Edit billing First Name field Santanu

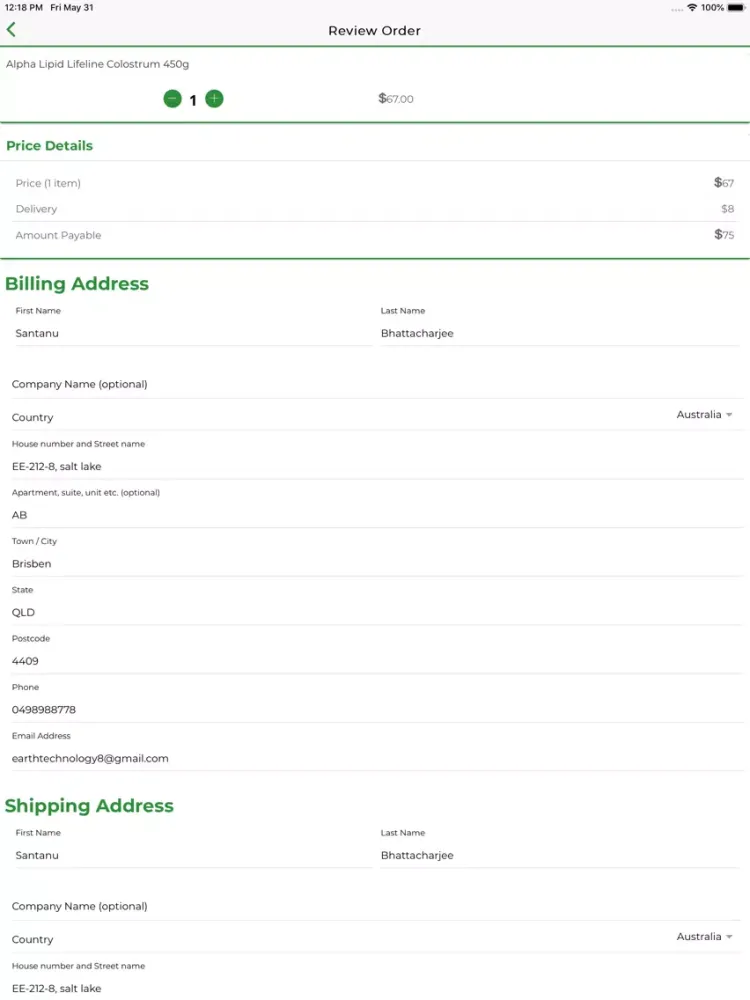[190, 333]
